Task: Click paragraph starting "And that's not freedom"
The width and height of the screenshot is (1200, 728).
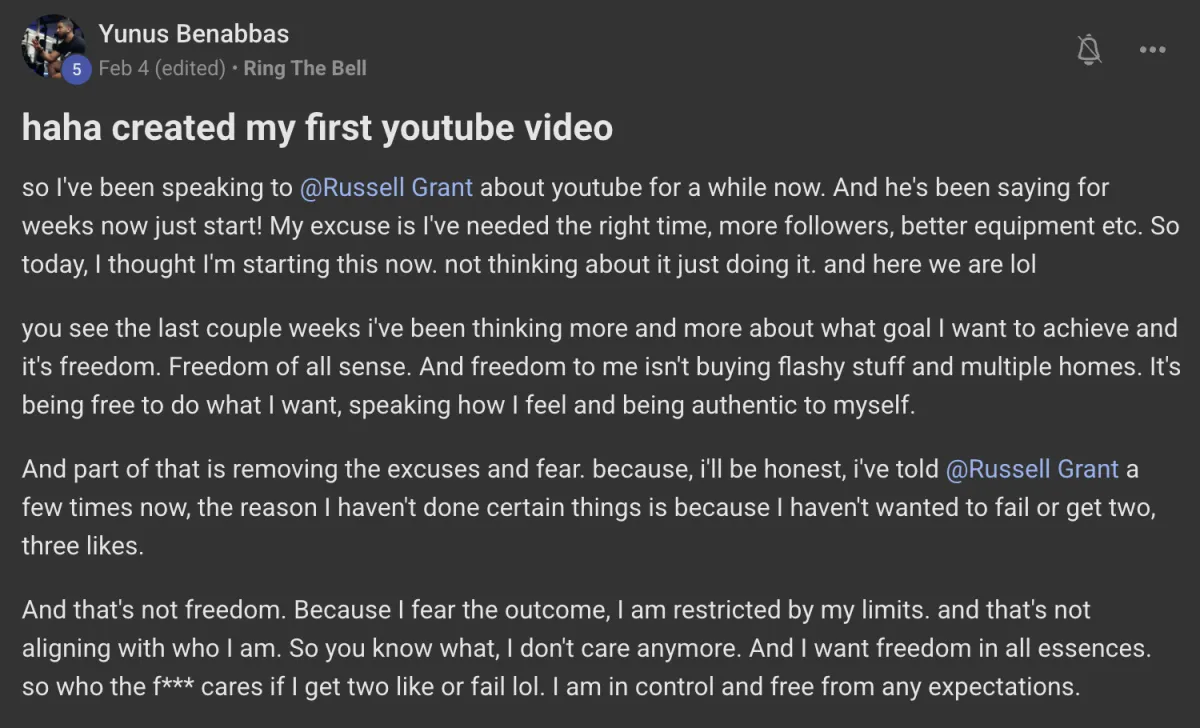Action: (x=588, y=648)
